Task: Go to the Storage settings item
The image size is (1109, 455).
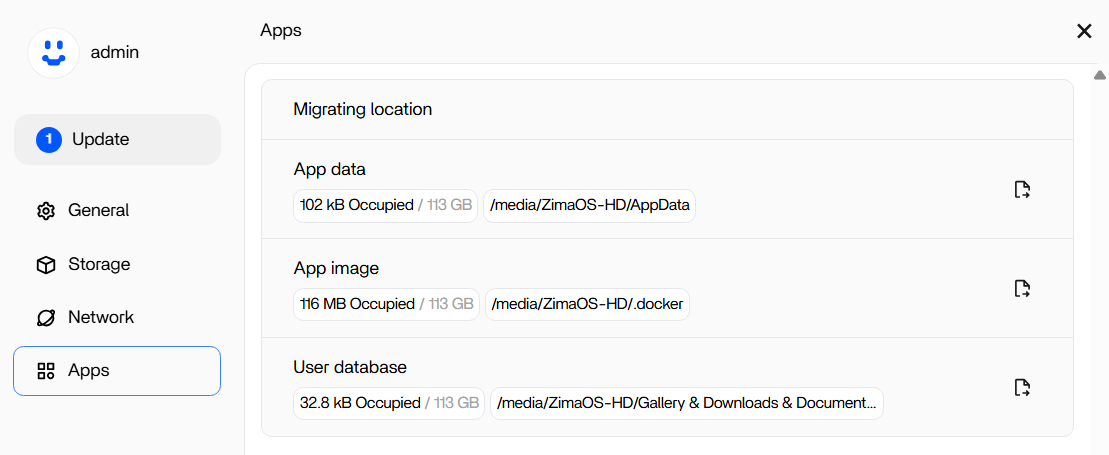Action: click(117, 265)
